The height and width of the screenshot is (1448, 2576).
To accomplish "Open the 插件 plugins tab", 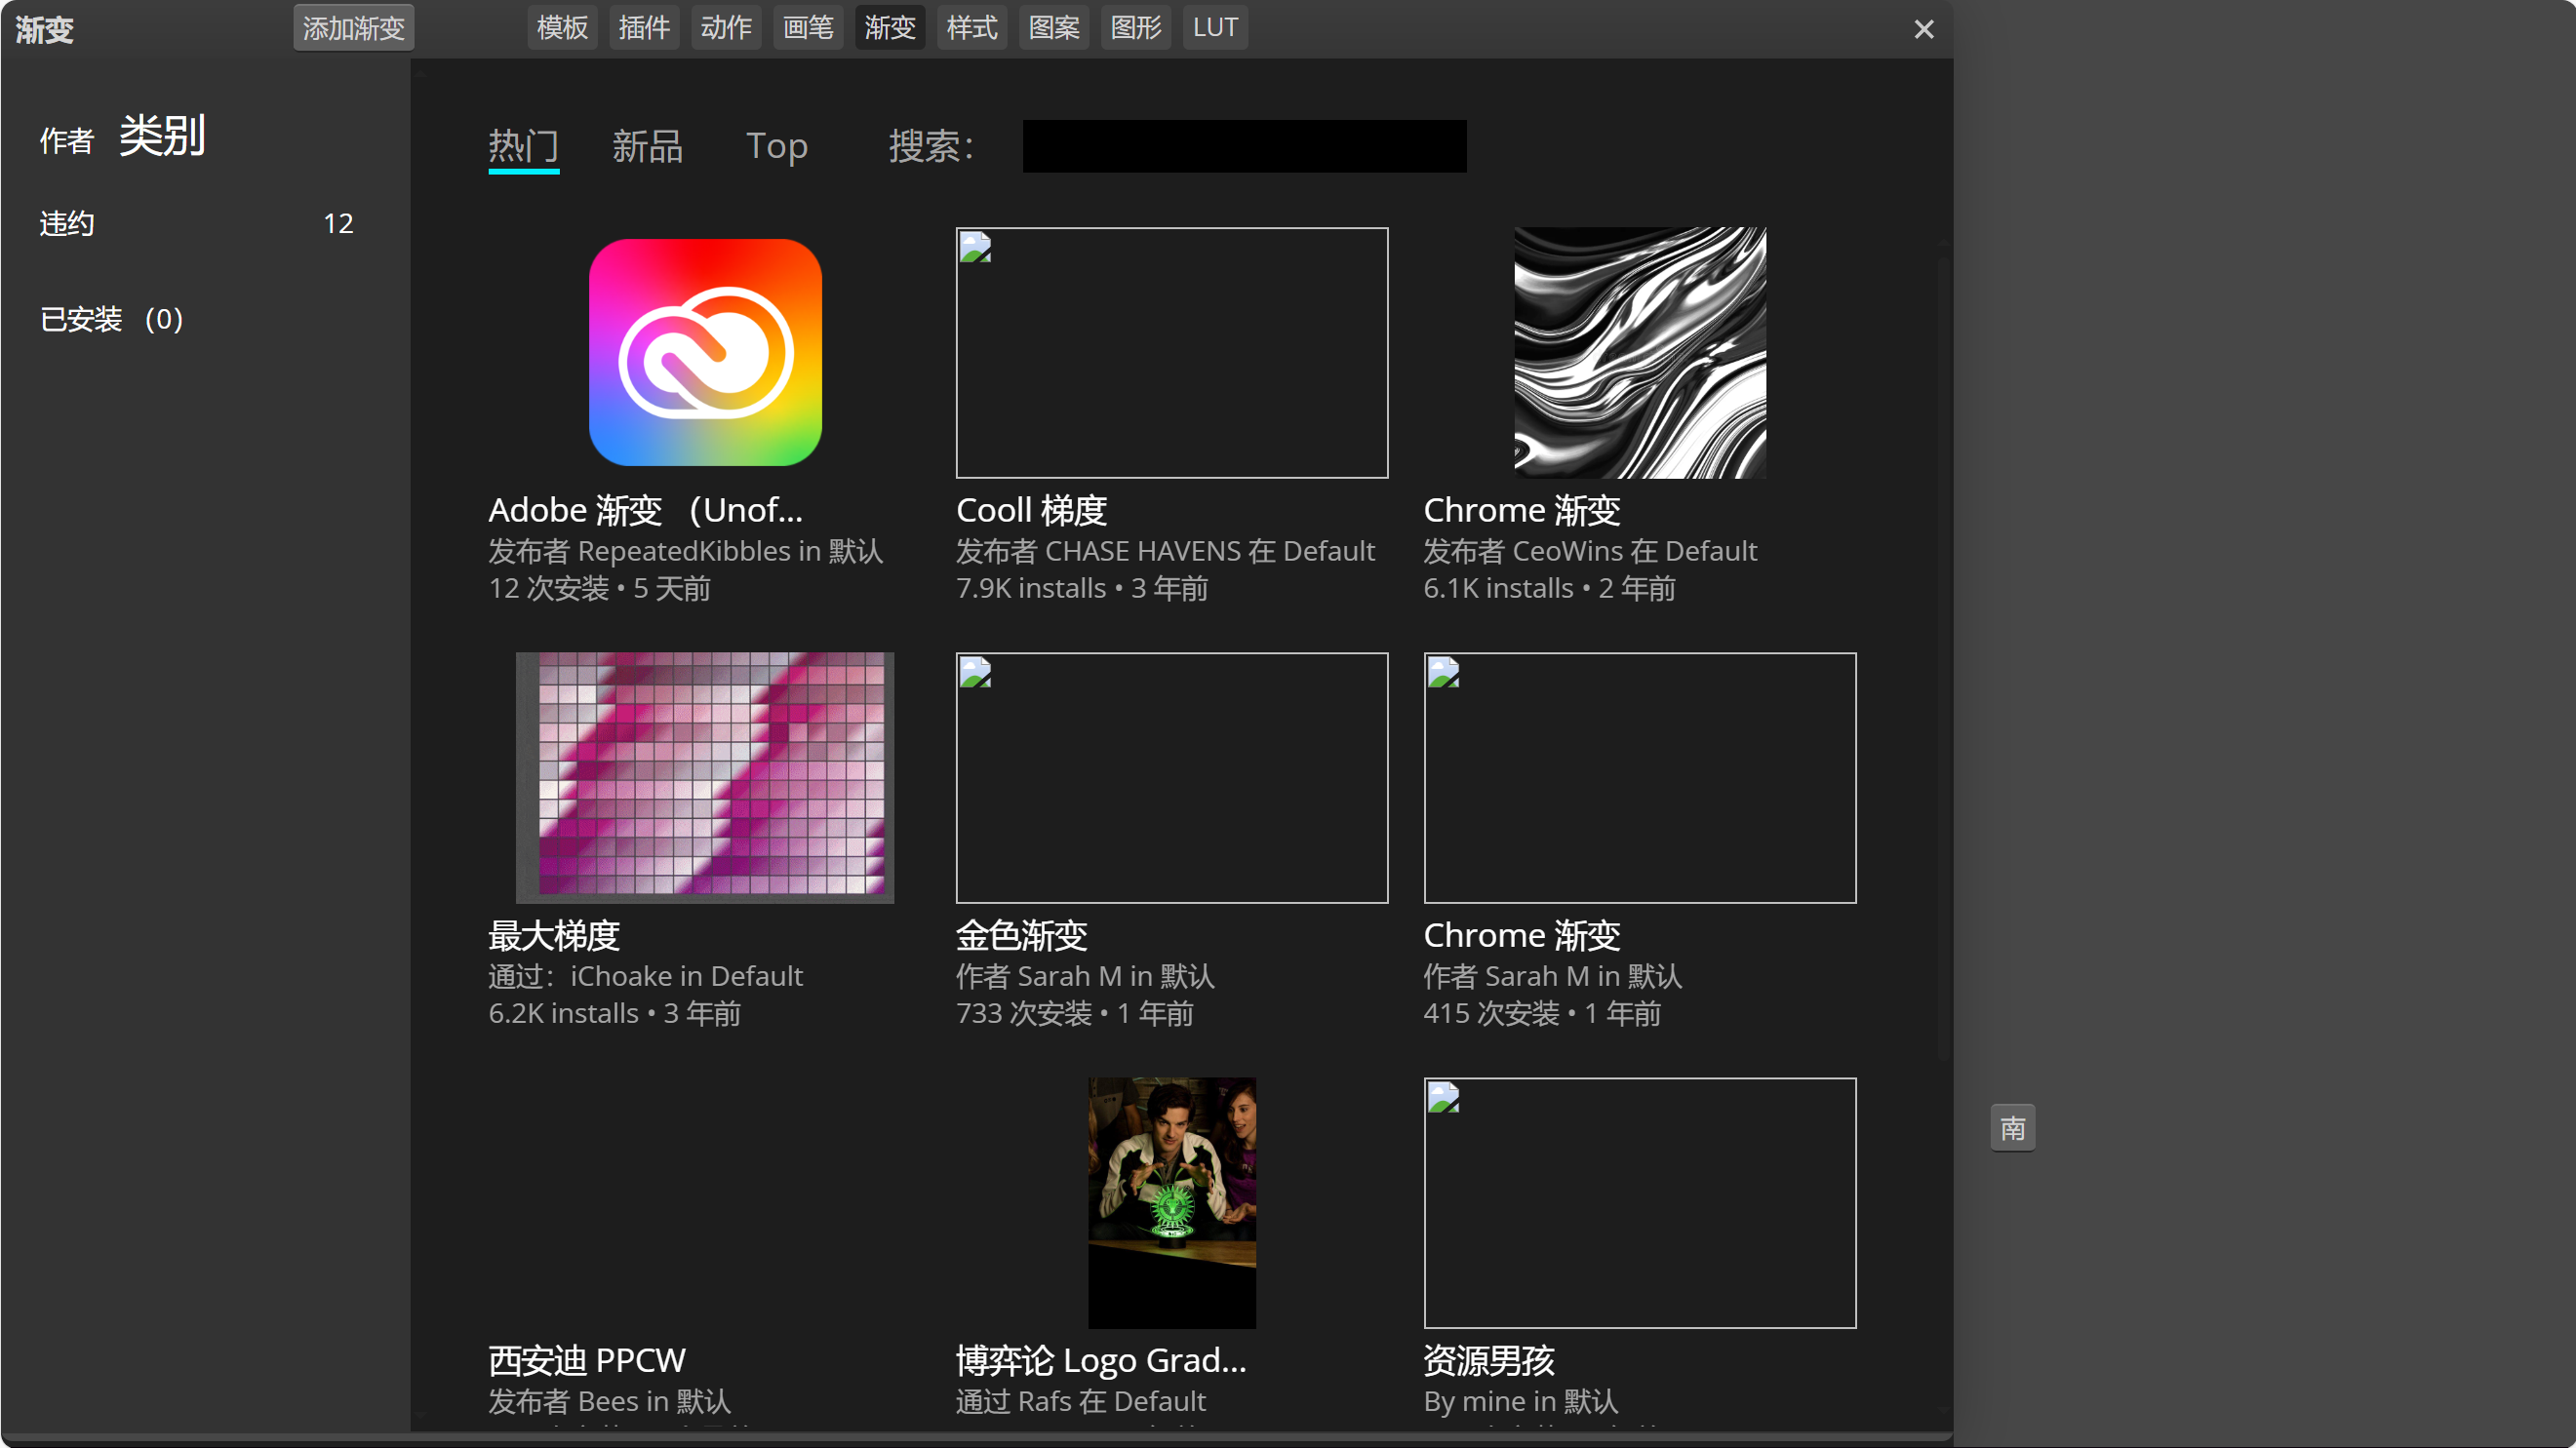I will (x=644, y=27).
